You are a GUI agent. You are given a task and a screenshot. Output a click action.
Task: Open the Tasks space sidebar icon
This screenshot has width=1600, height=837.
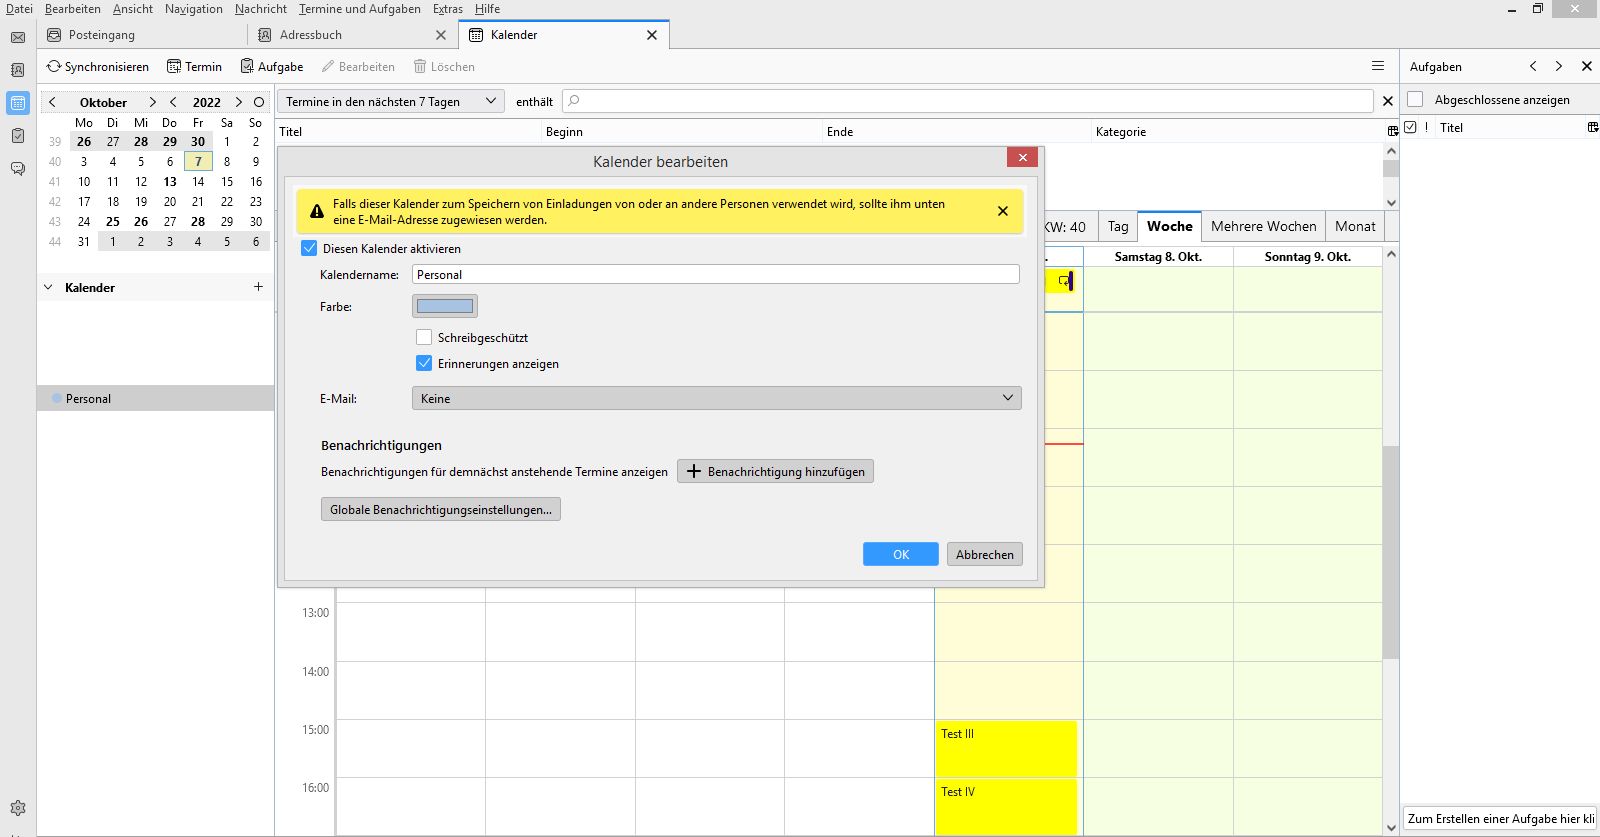18,135
